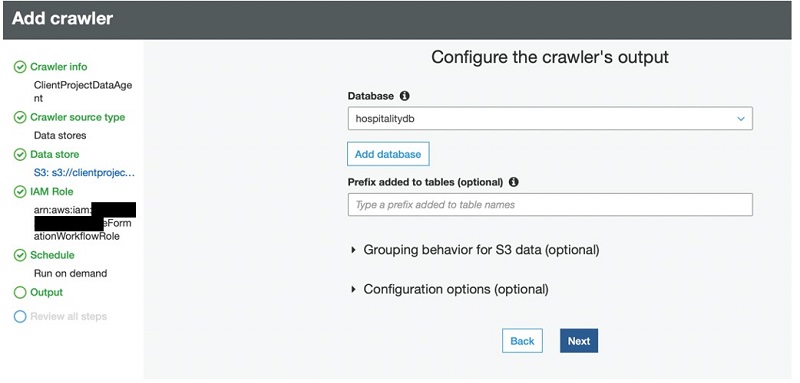800x383 pixels.
Task: Open the IAM Role step
Action: click(52, 192)
